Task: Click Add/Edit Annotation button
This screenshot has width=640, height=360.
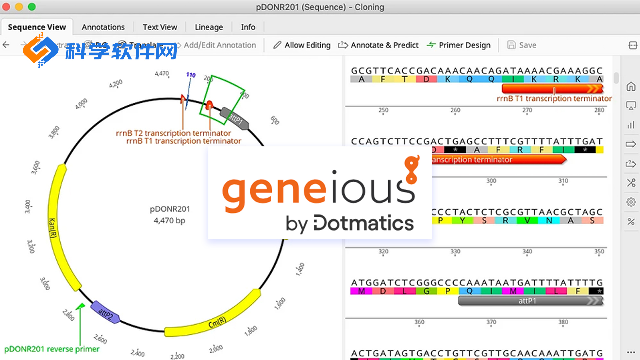Action: click(220, 45)
